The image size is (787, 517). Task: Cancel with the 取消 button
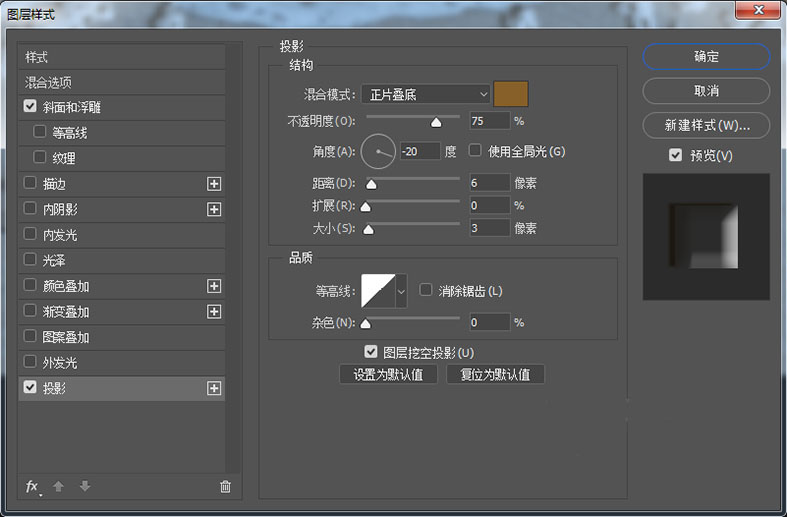click(x=706, y=91)
